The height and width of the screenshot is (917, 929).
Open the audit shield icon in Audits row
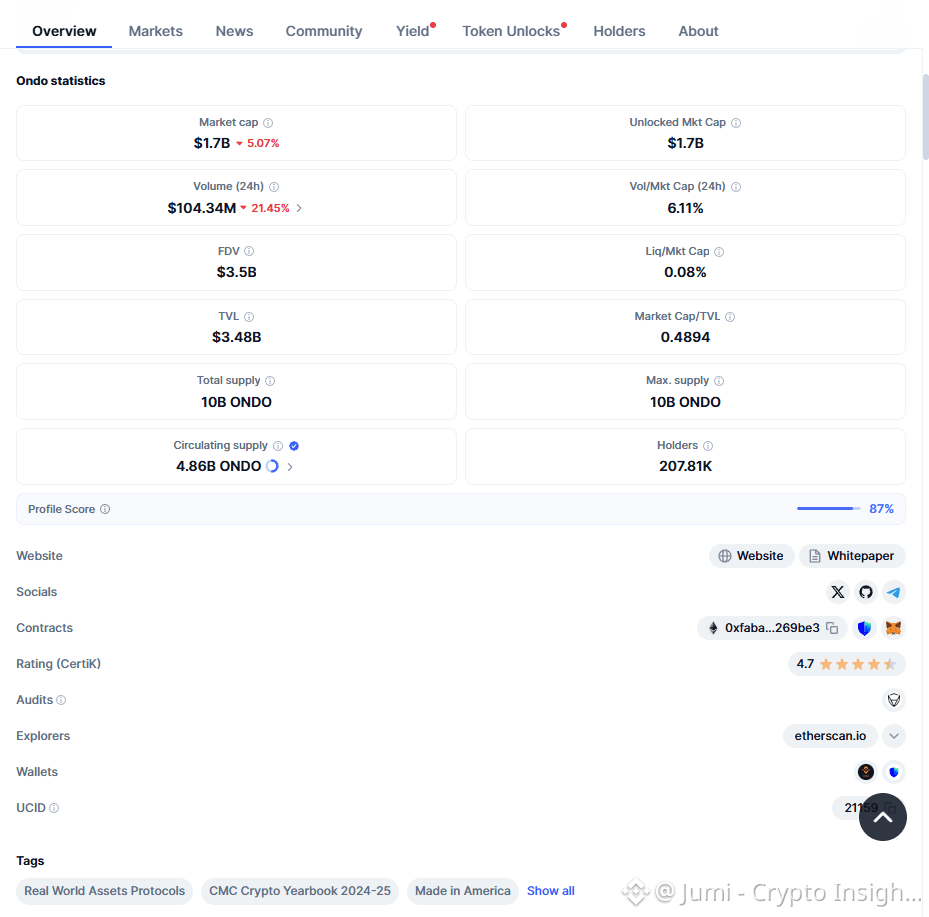893,700
